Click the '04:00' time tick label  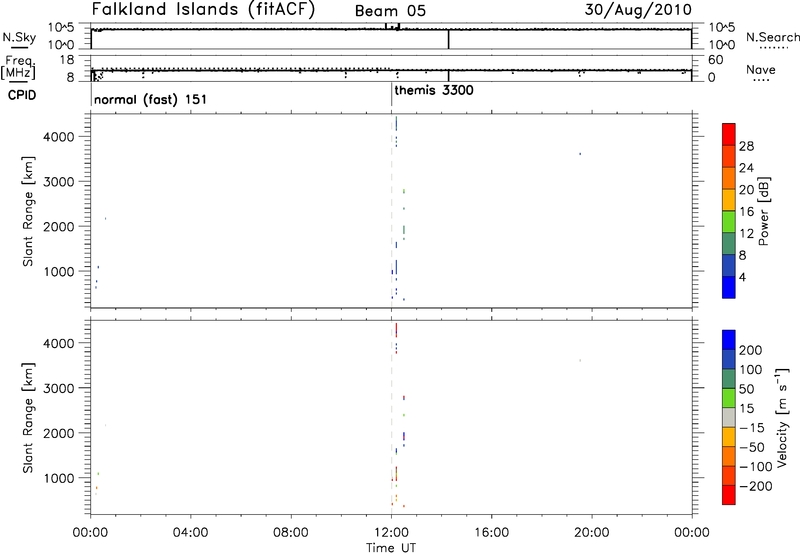click(190, 533)
